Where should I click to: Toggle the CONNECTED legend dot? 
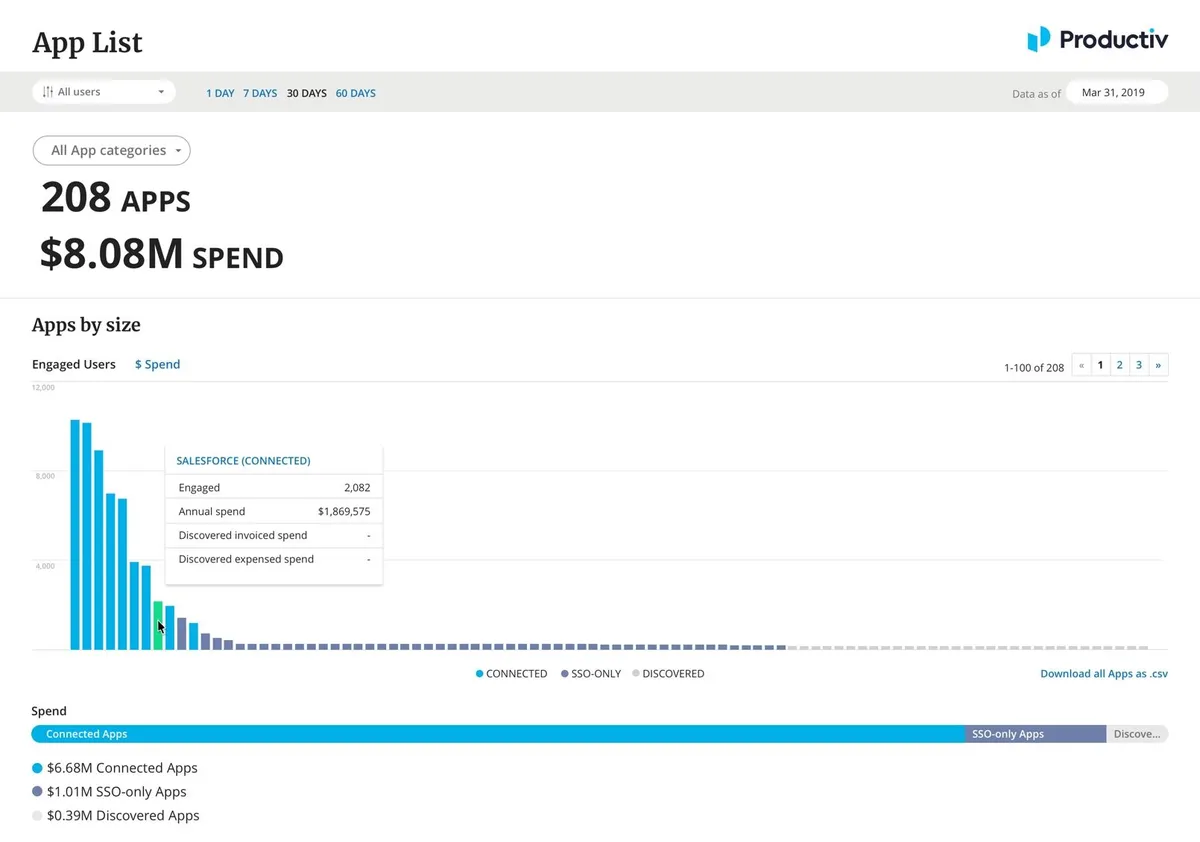[x=480, y=674]
